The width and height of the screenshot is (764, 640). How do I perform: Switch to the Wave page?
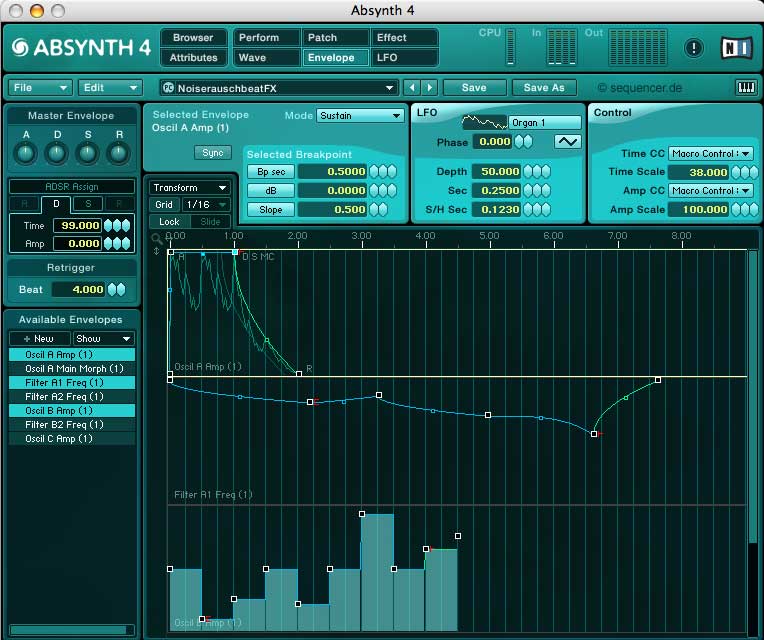(x=266, y=57)
